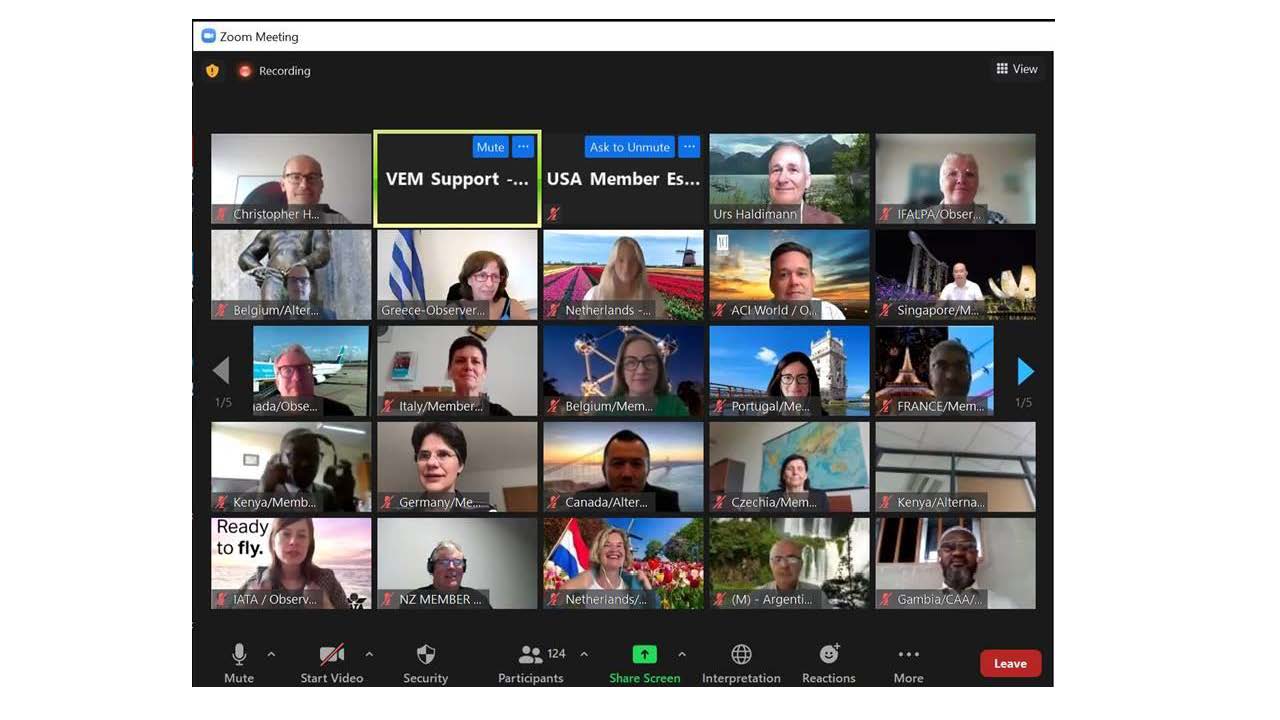Turn on camera with Start Video
Viewport: 1280px width, 720px height.
[x=332, y=655]
